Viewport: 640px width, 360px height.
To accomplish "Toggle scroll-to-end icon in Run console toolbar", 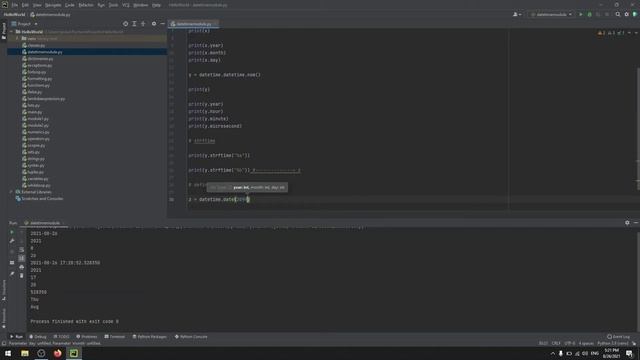I will (x=22, y=258).
